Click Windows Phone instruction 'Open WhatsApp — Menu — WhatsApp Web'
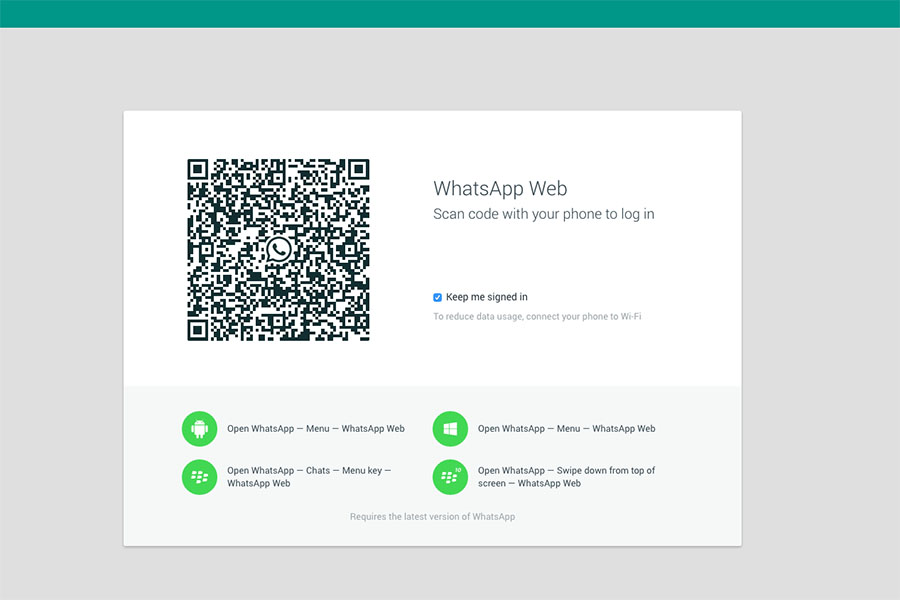The width and height of the screenshot is (900, 600). pos(567,428)
